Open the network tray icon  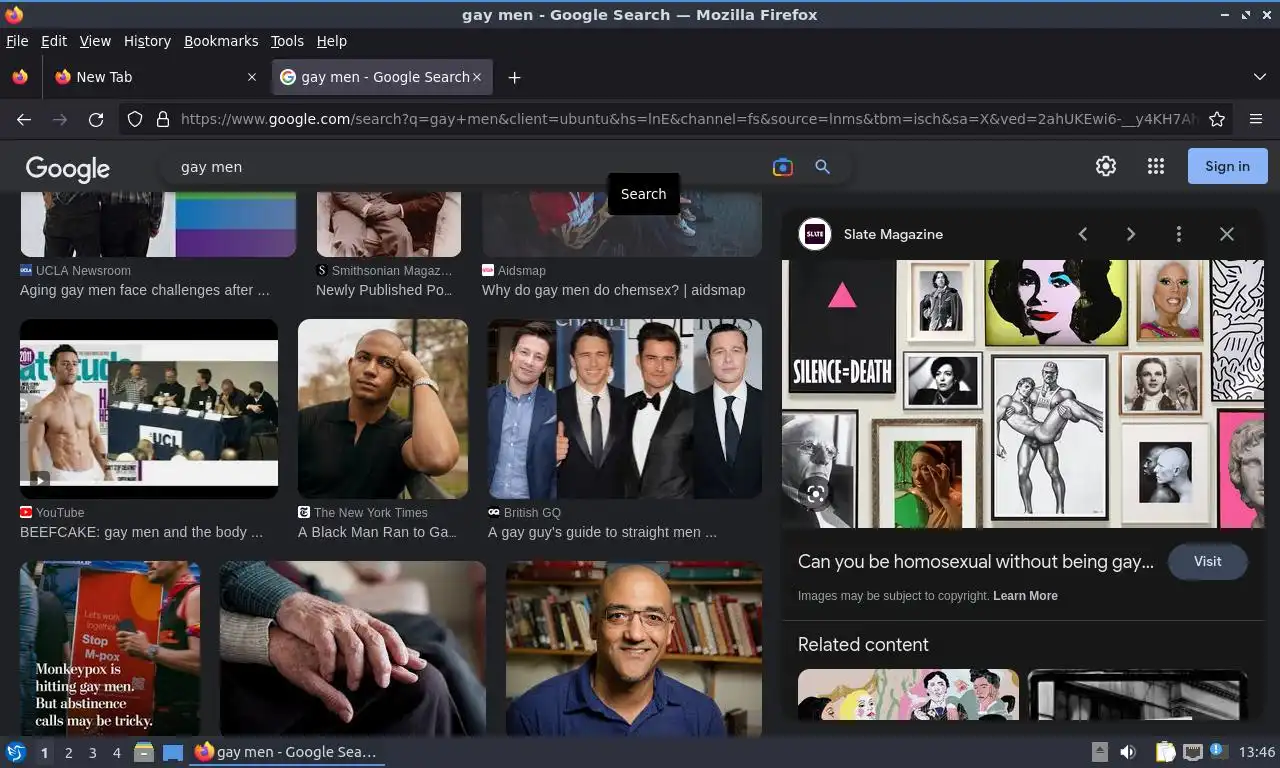click(x=1192, y=752)
